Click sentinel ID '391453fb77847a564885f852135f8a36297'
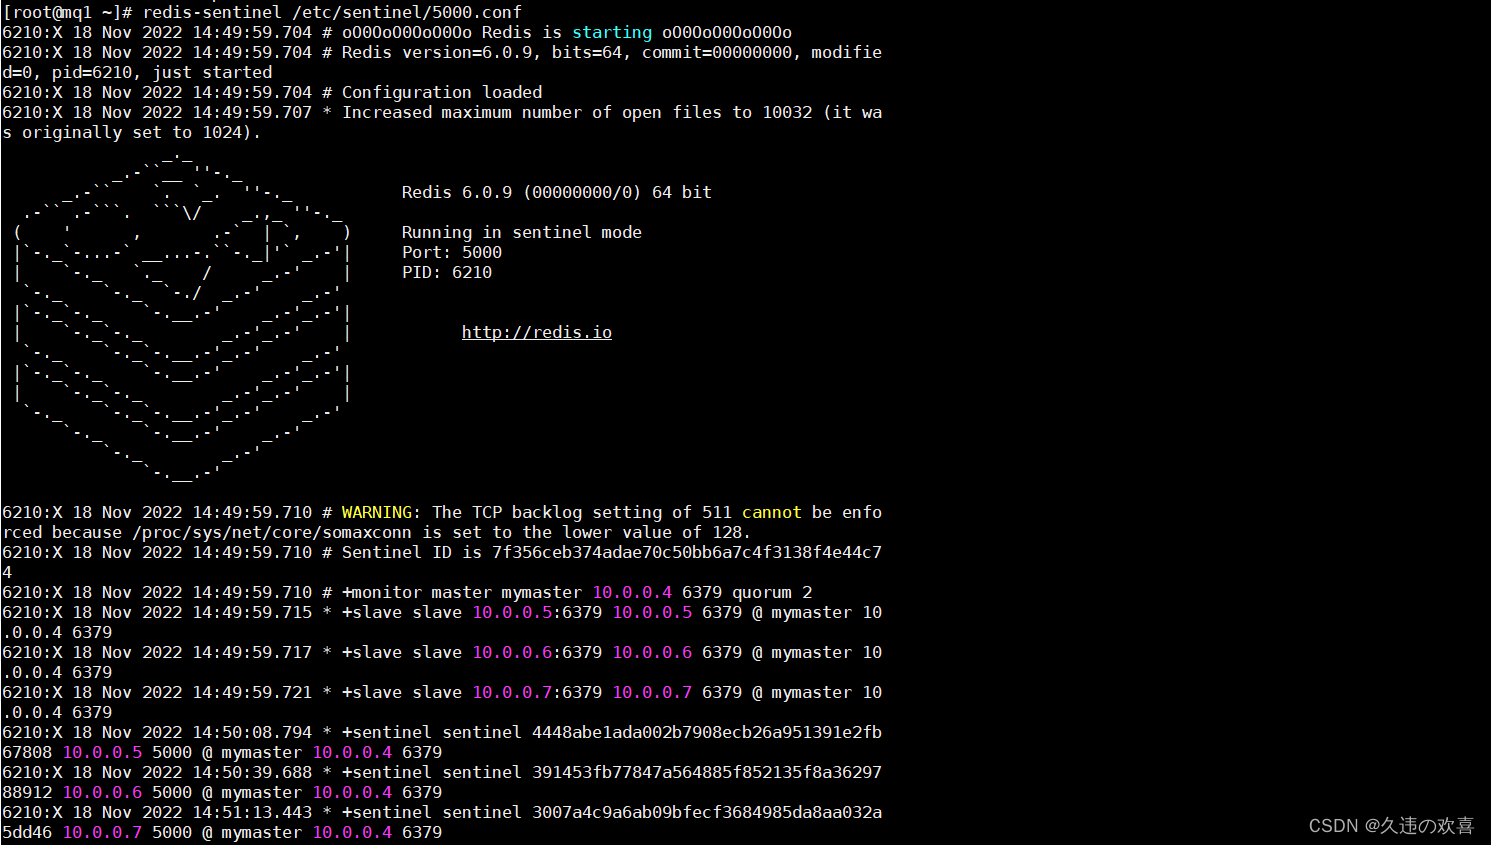The image size is (1491, 845). [x=707, y=772]
